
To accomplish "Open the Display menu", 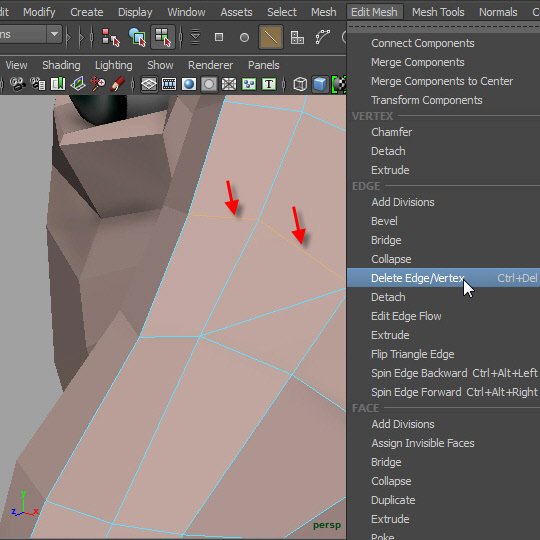I will coord(135,12).
